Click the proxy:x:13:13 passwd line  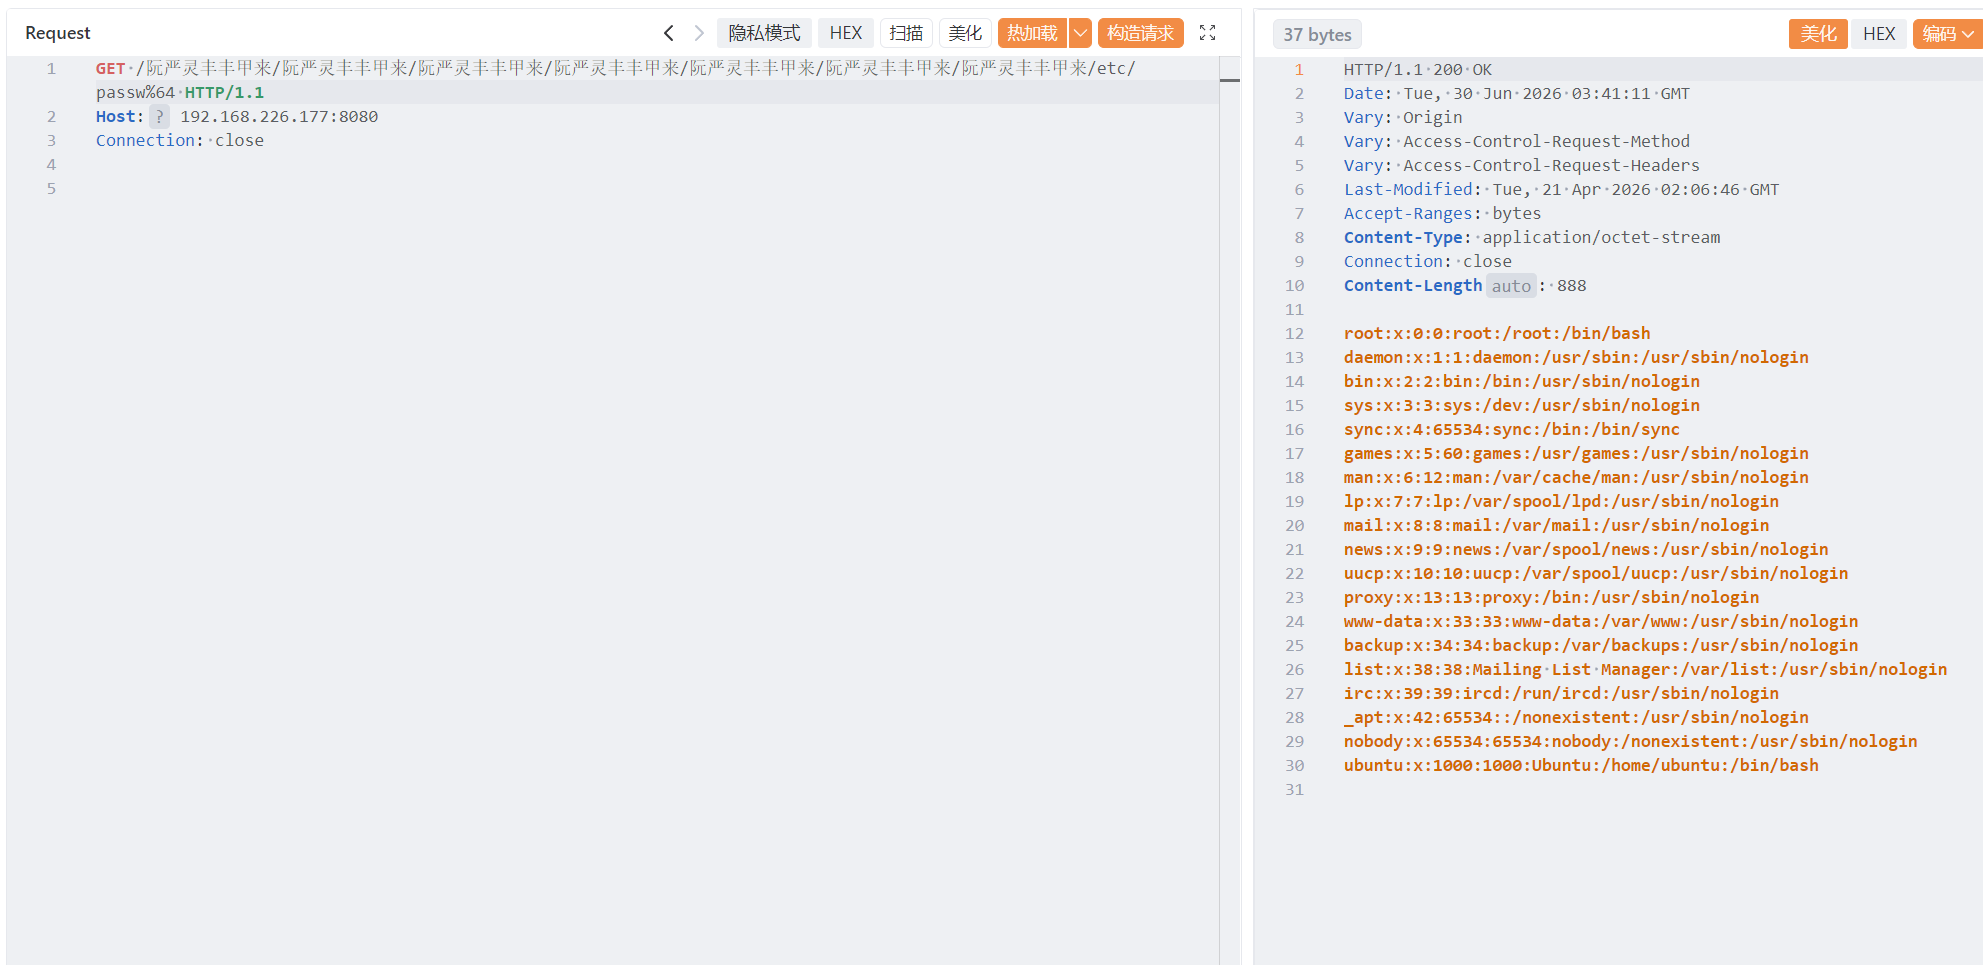(x=1551, y=598)
